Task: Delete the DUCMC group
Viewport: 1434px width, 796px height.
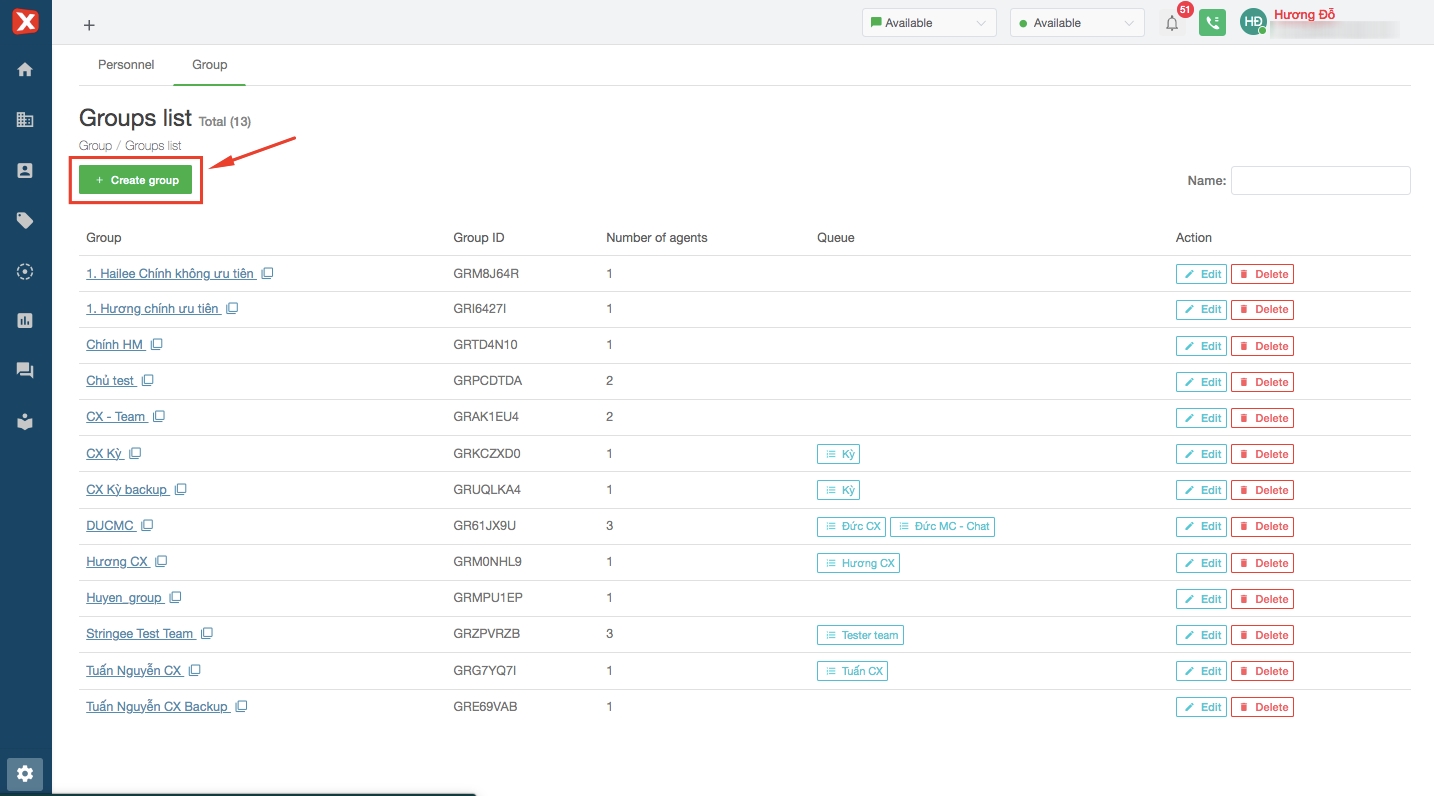Action: click(1262, 526)
